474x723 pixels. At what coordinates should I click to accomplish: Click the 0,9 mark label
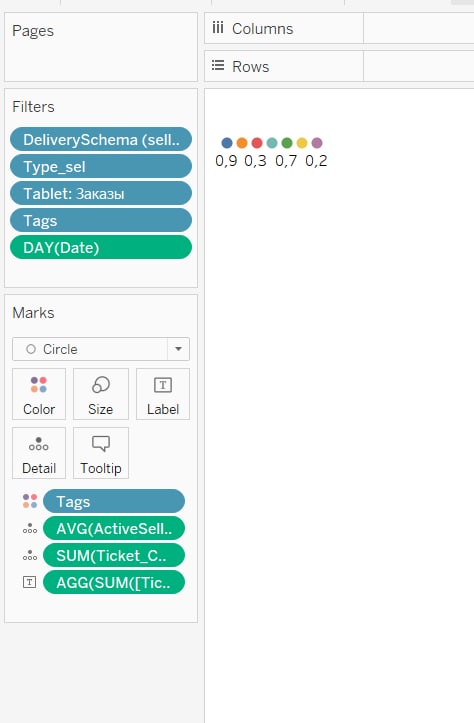[226, 160]
